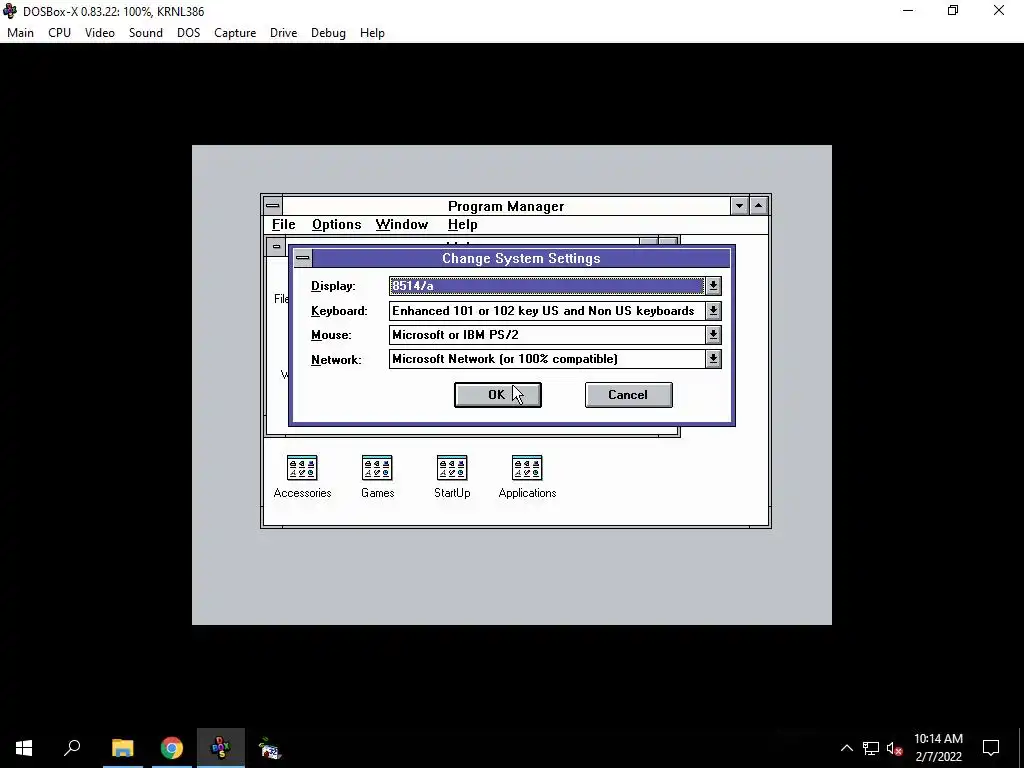Maximize Program Manager with up-arrow button
Viewport: 1024px width, 768px height.
pos(758,206)
